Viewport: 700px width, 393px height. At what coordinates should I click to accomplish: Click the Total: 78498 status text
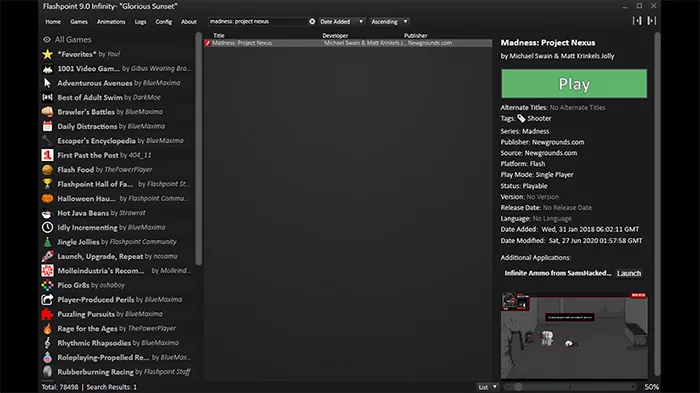coord(60,387)
